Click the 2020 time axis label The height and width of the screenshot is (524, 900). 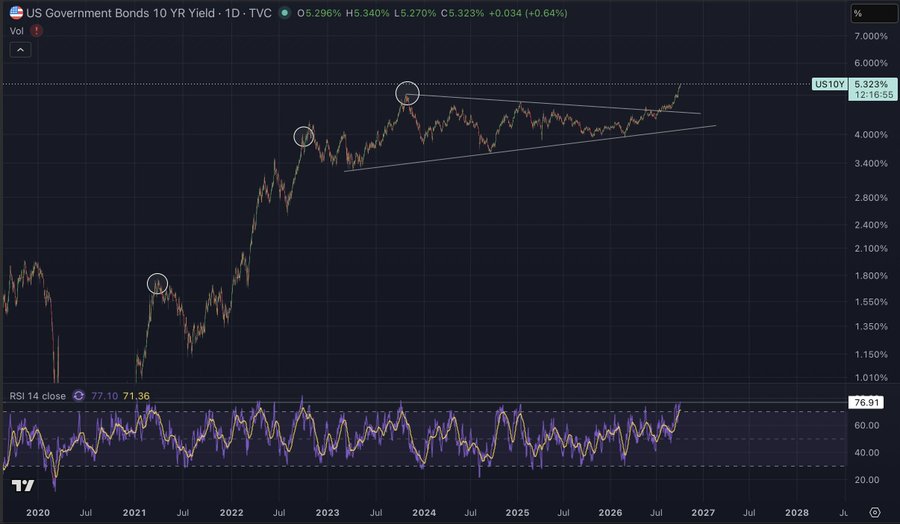(38, 513)
